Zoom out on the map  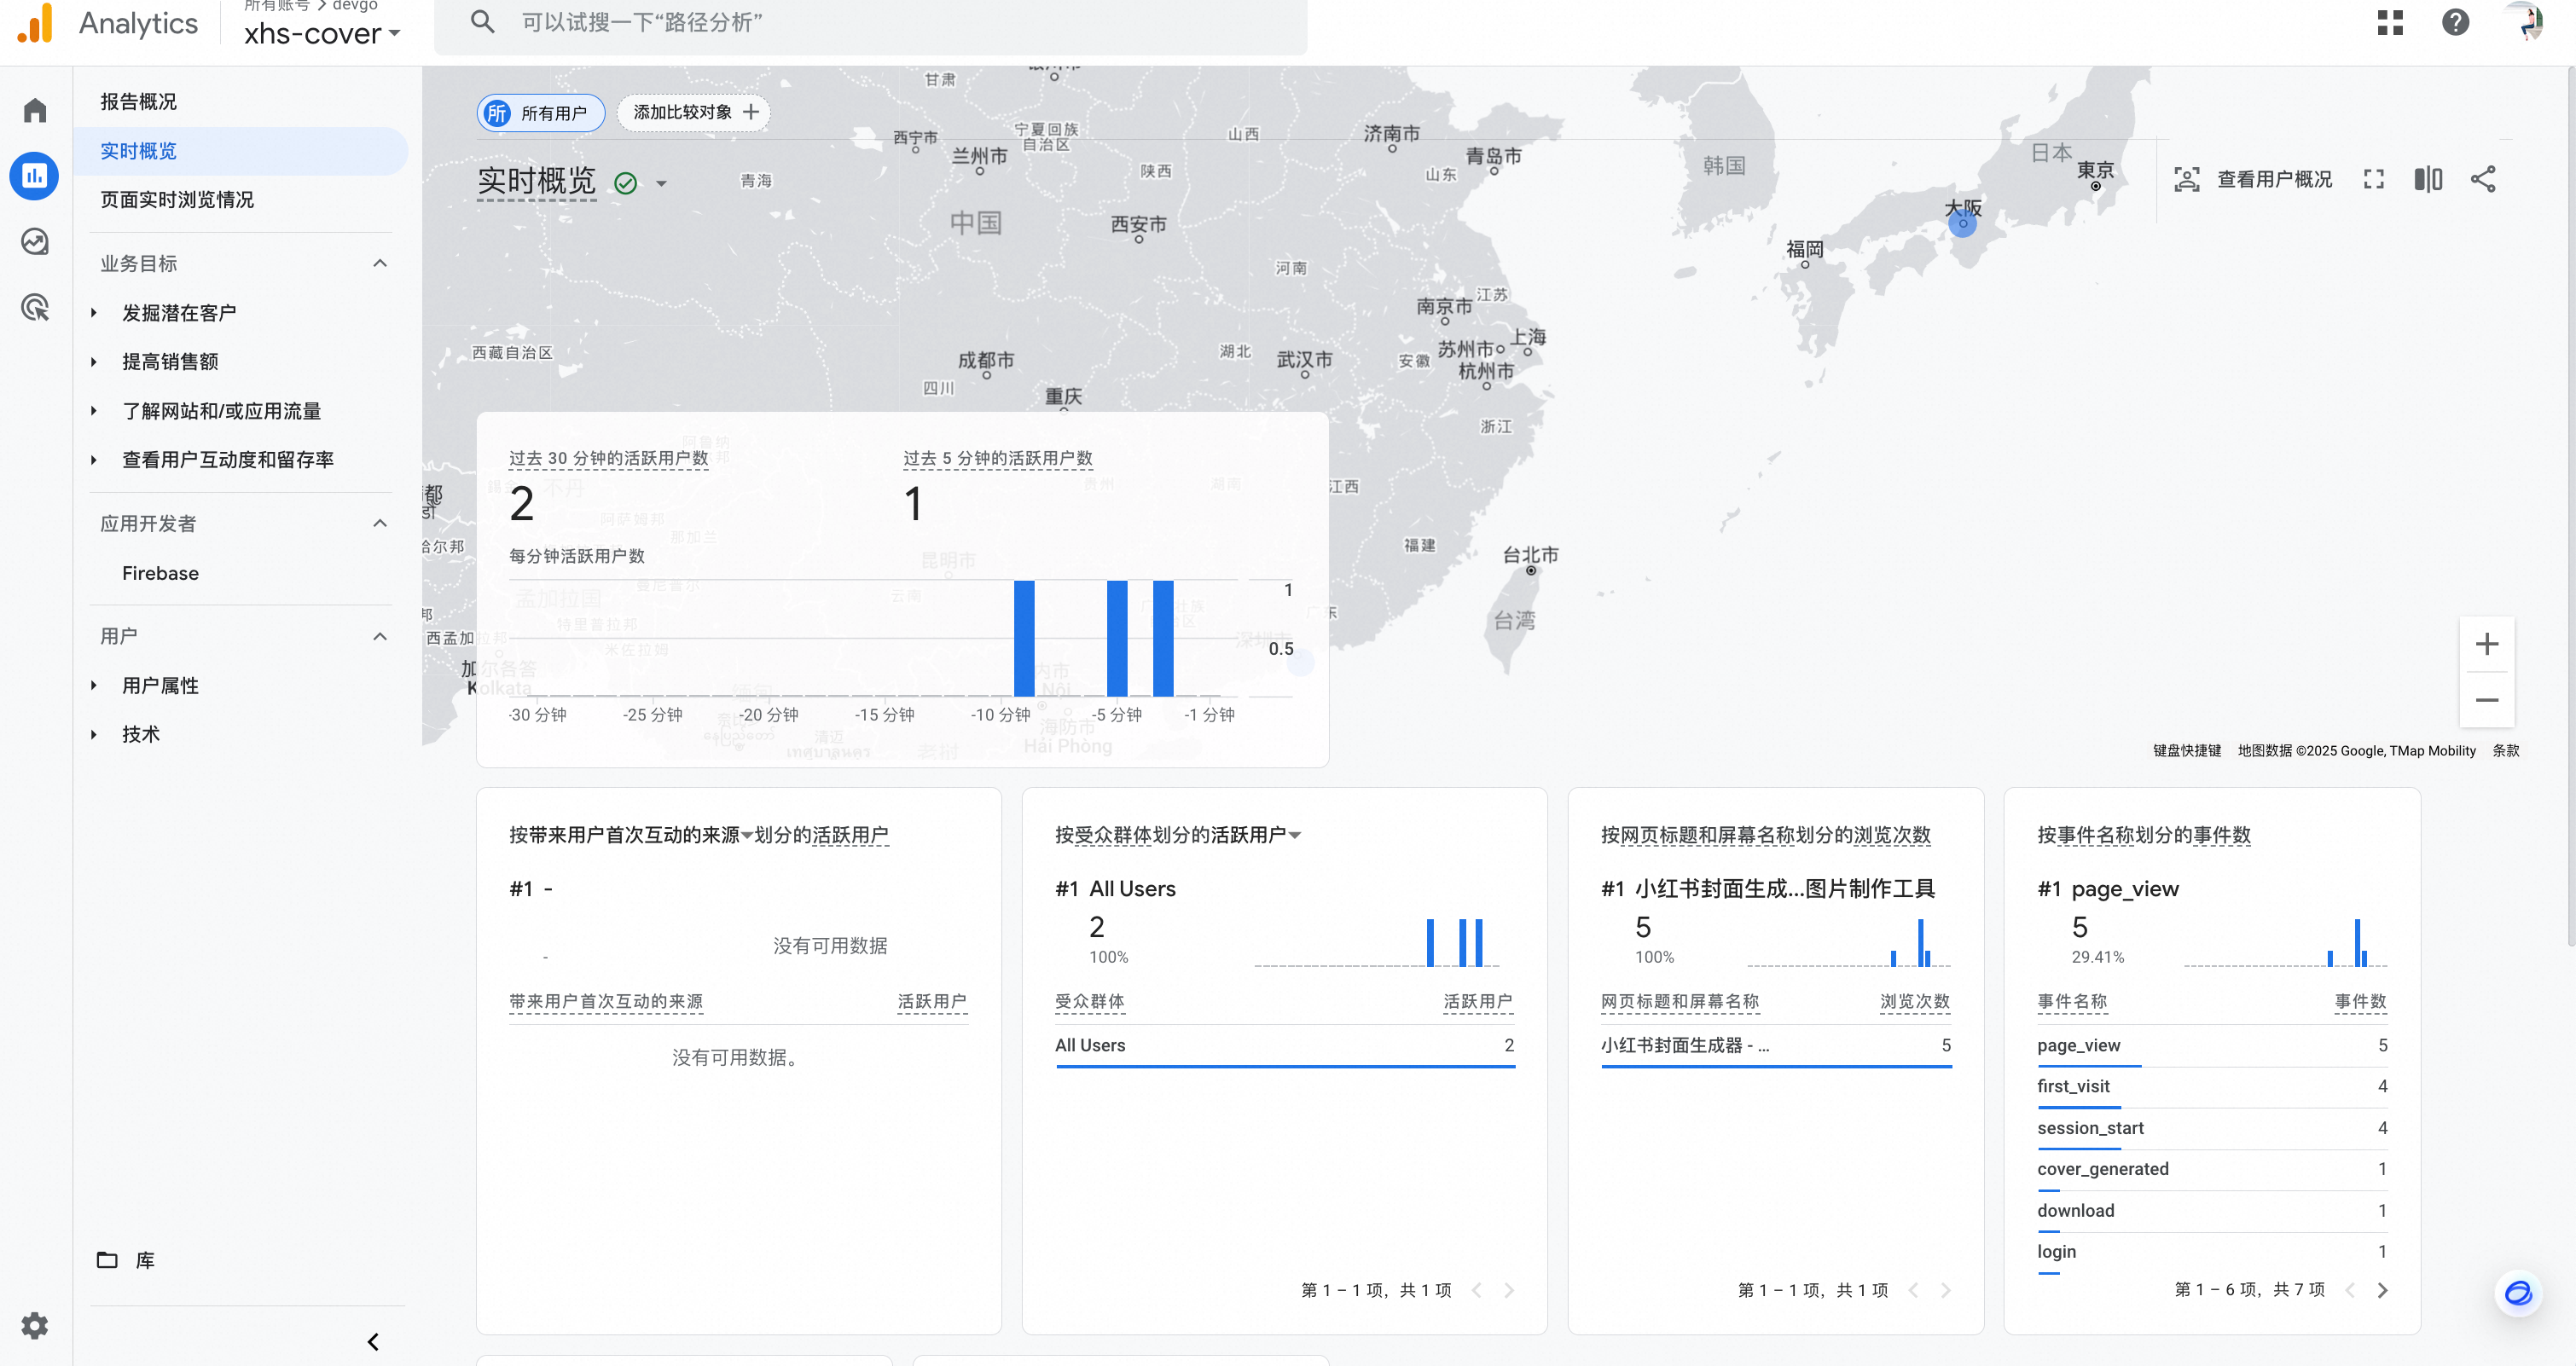tap(2487, 700)
